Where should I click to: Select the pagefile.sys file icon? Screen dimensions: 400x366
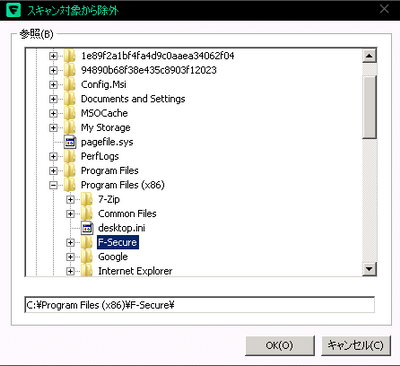pos(70,142)
